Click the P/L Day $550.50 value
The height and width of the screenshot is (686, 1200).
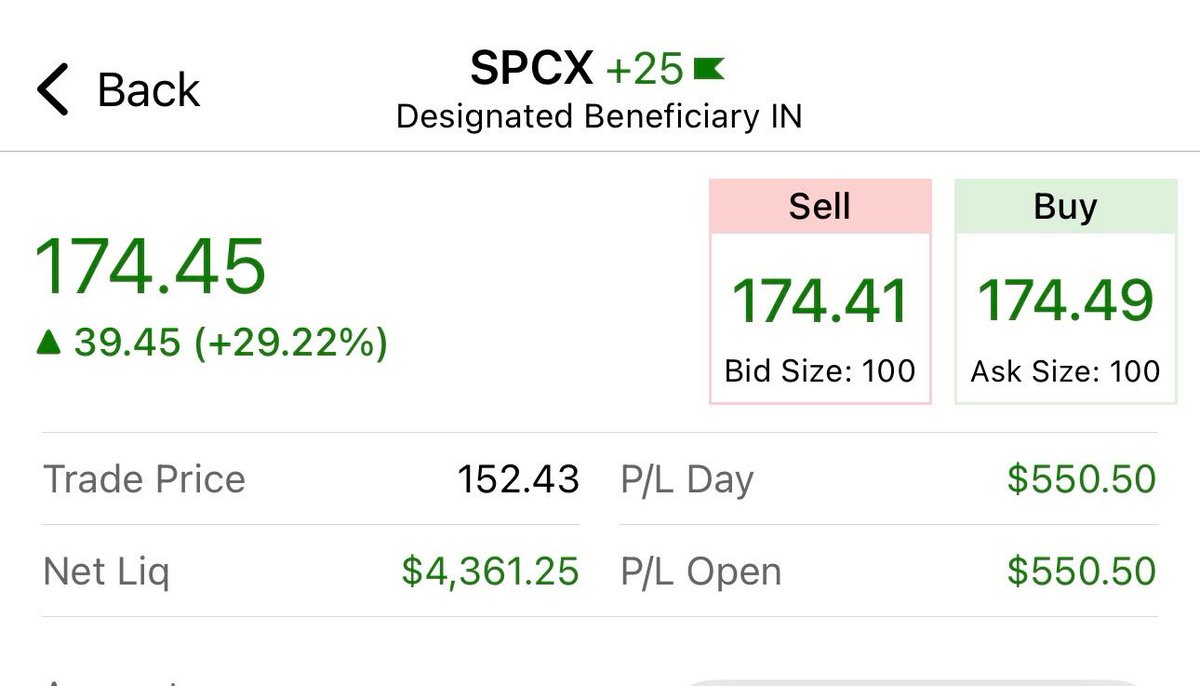point(1082,480)
